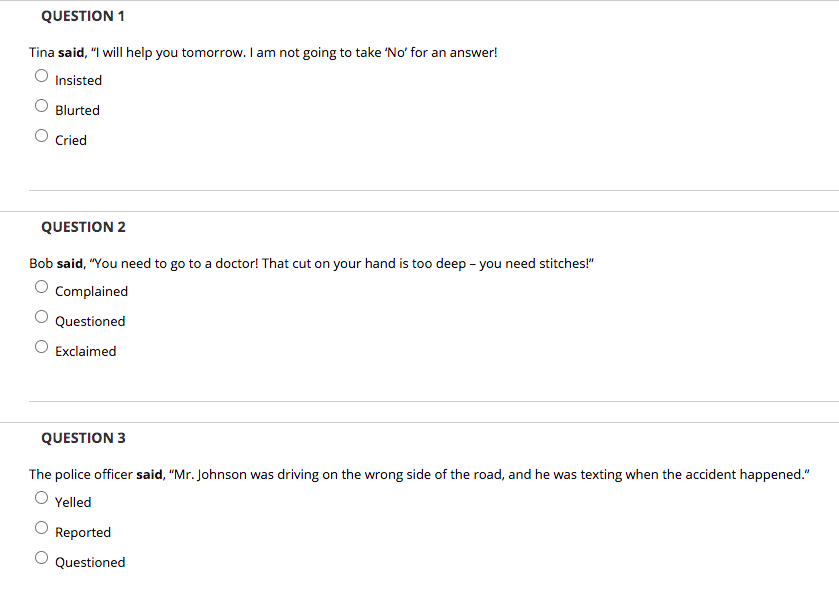Click the QUESTION 3 heading
This screenshot has height=596, width=839.
coord(83,438)
